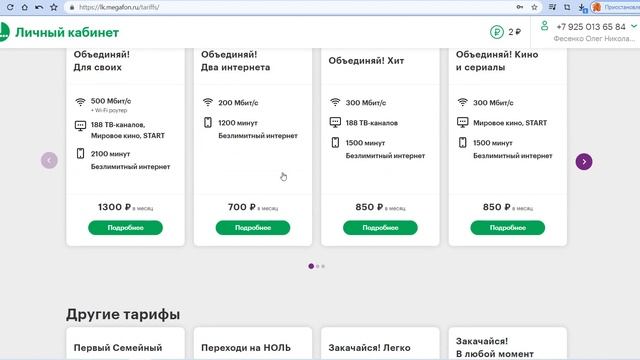
Task: Click Wi-Fi icon in Объединяй! Хит card
Action: point(335,102)
